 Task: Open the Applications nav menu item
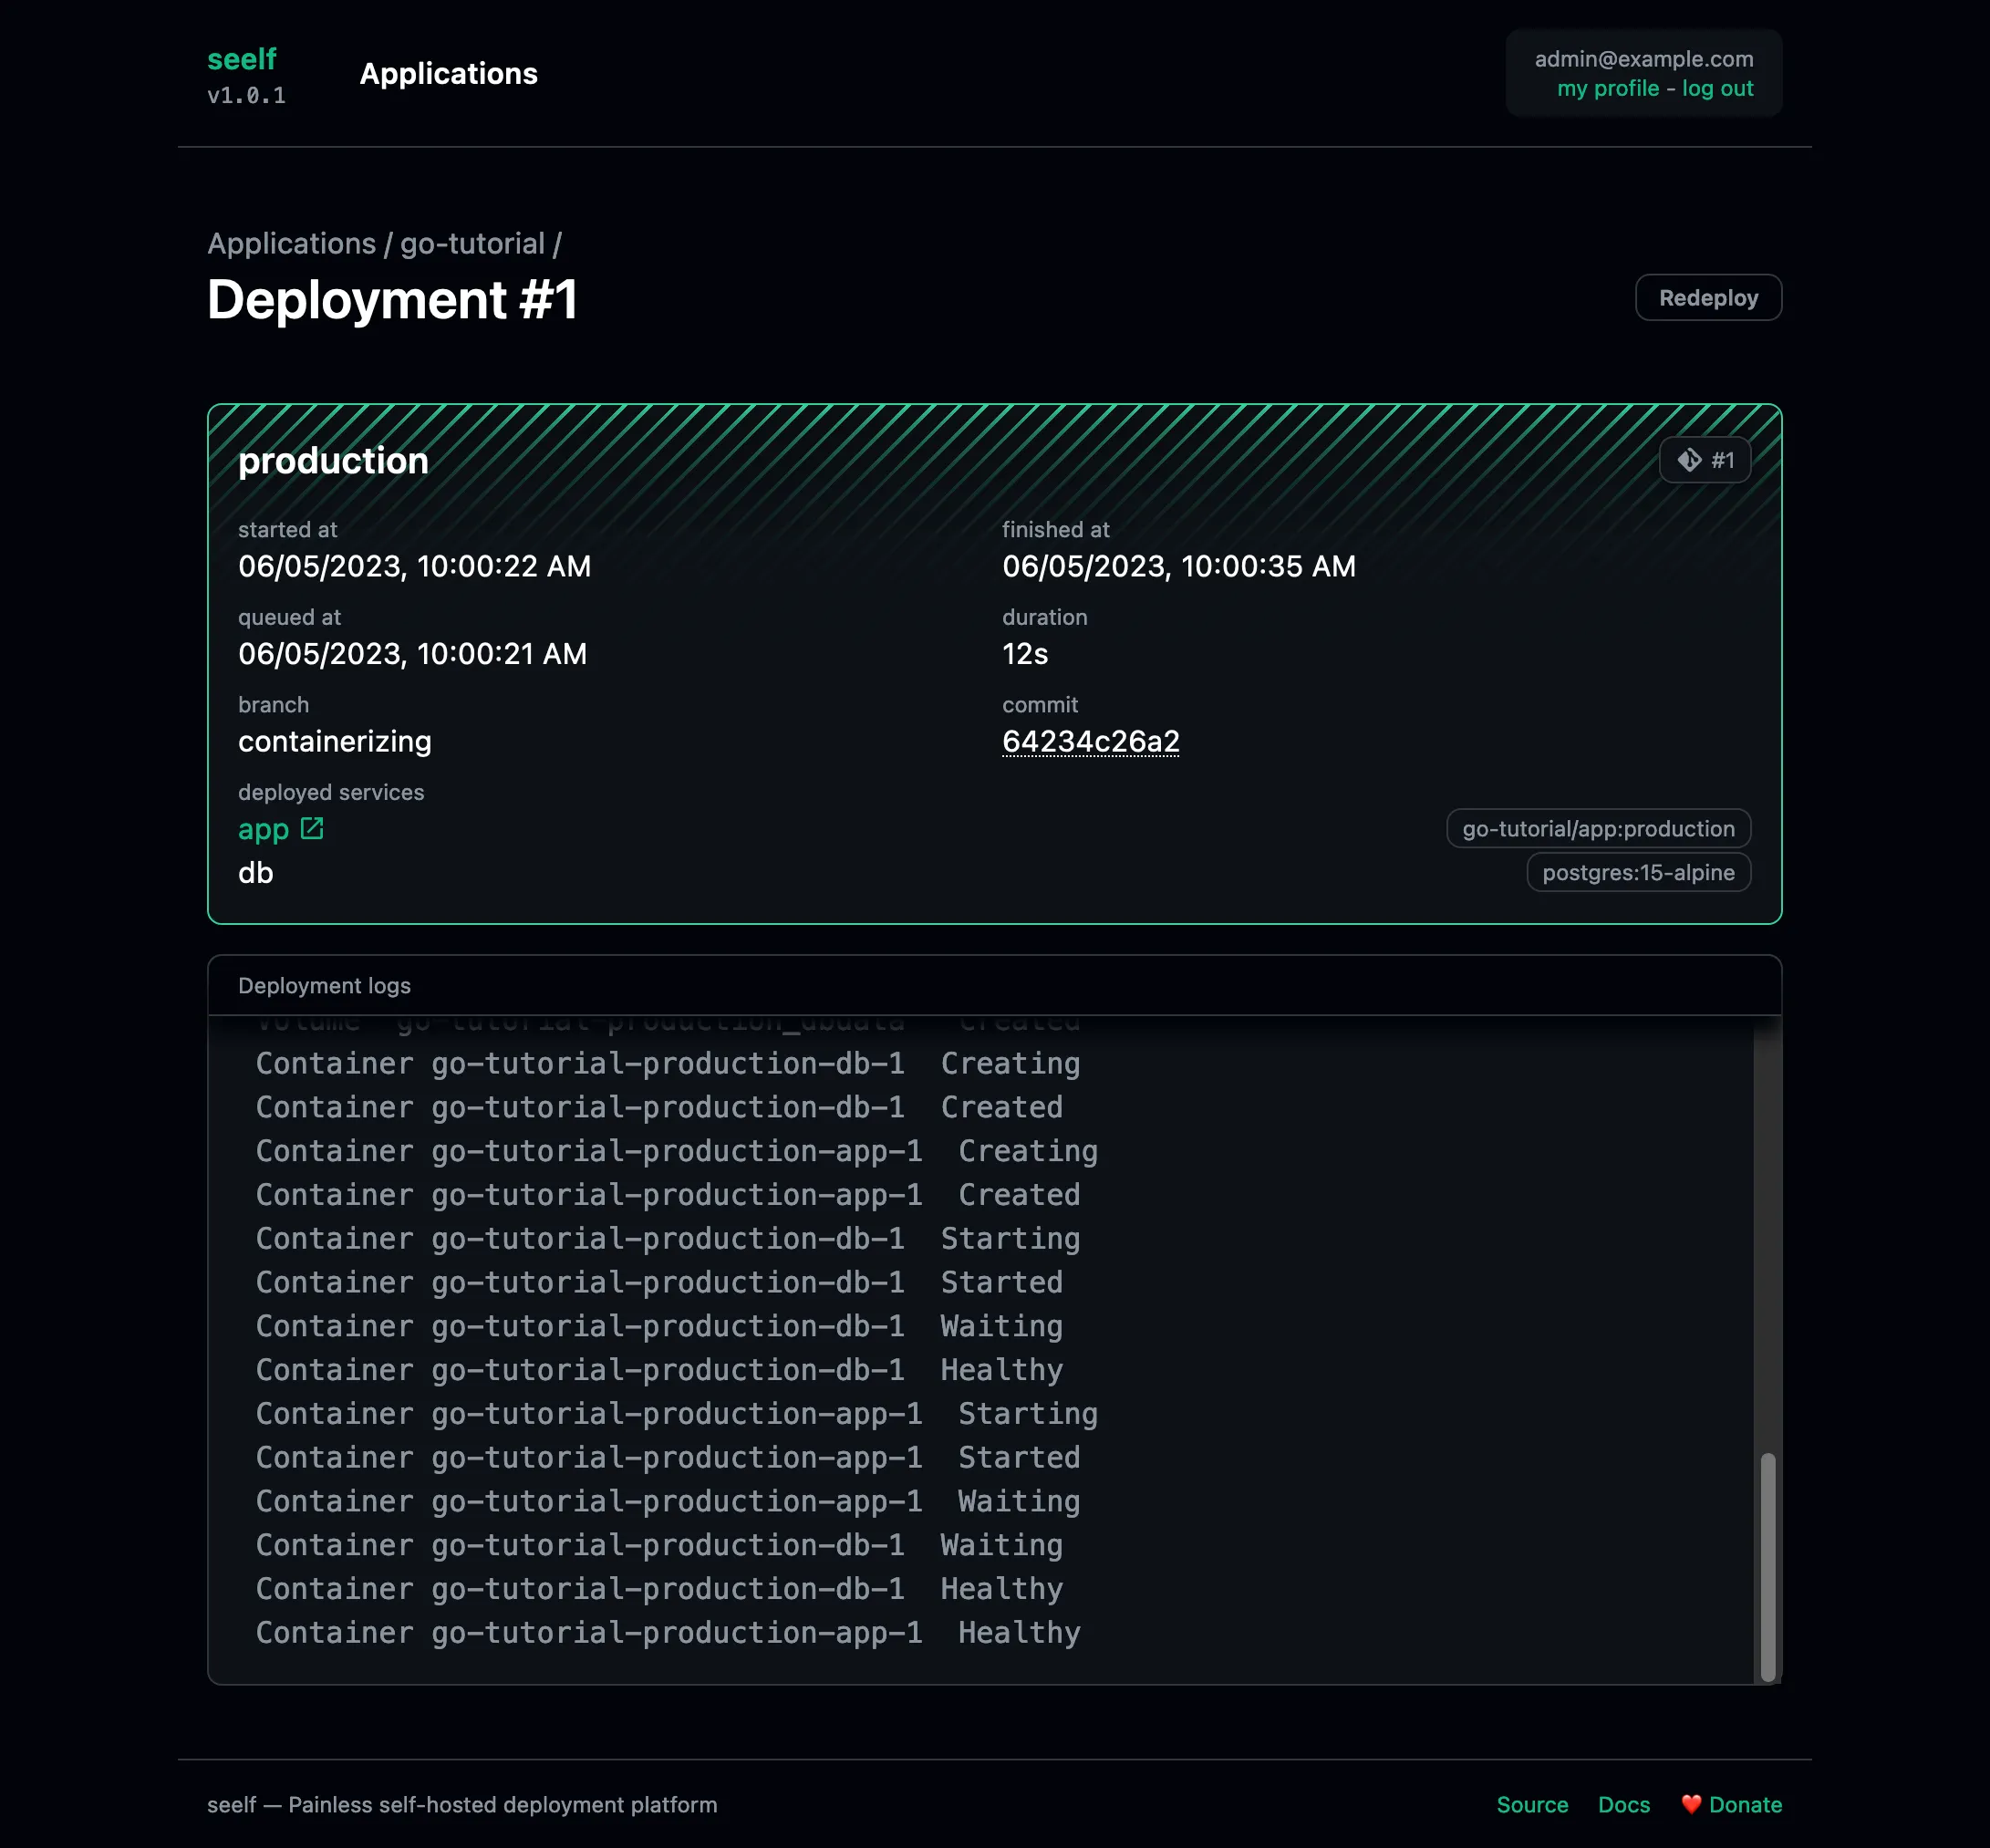pos(448,73)
